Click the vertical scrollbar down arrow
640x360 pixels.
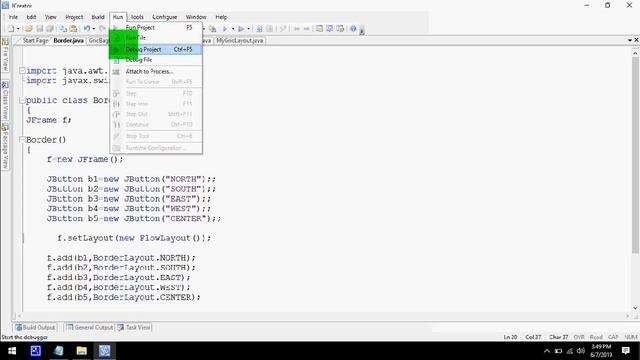pos(635,308)
